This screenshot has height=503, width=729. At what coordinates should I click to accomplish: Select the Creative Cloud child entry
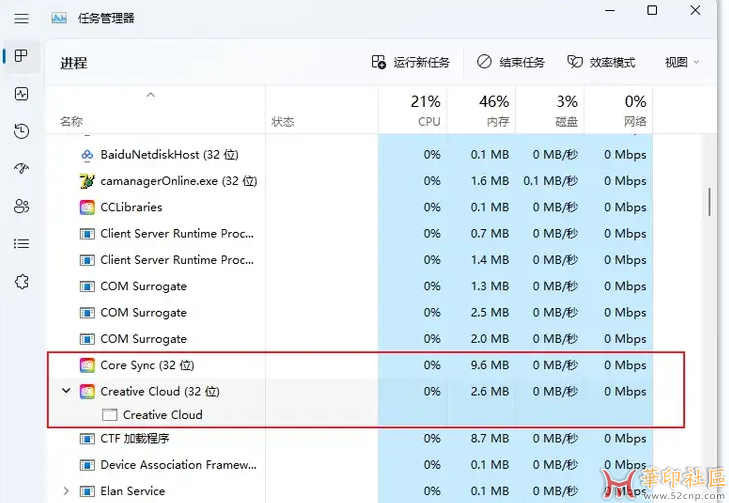click(162, 415)
